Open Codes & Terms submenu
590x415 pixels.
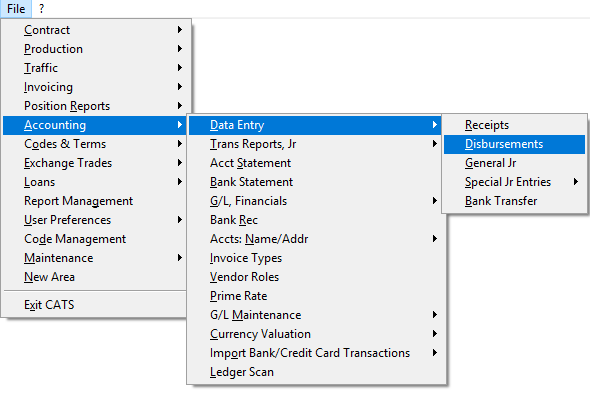(94, 144)
